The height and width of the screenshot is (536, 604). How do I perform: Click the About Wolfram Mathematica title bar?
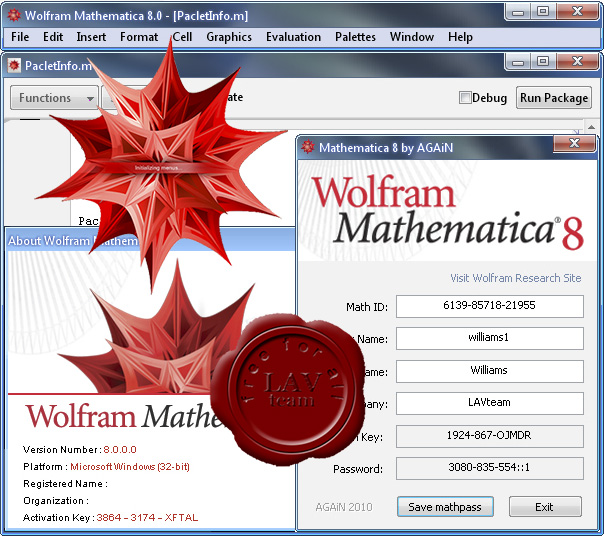click(150, 240)
